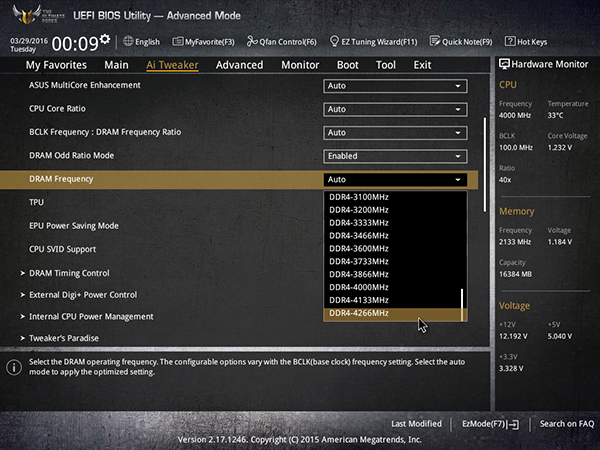600x450 pixels.
Task: Open Qfan Control(F6)
Action: [x=282, y=42]
